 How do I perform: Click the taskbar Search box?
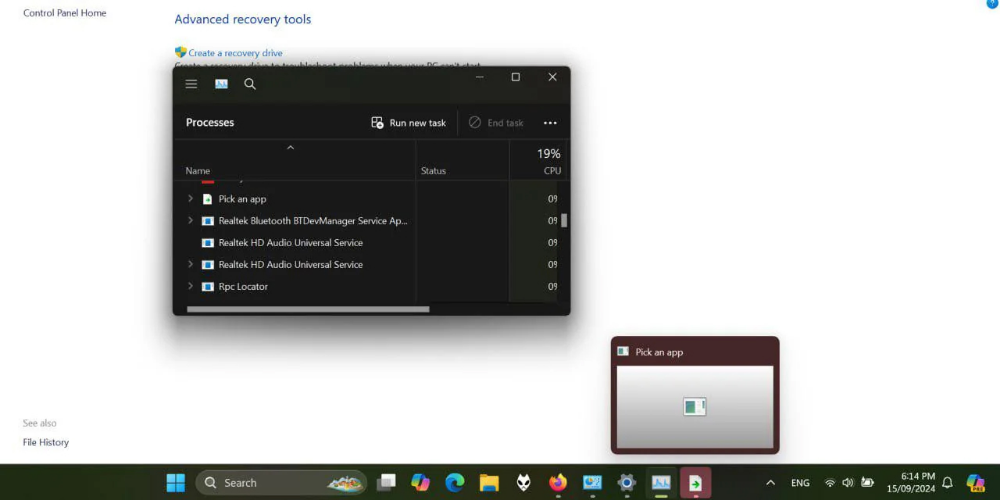281,483
